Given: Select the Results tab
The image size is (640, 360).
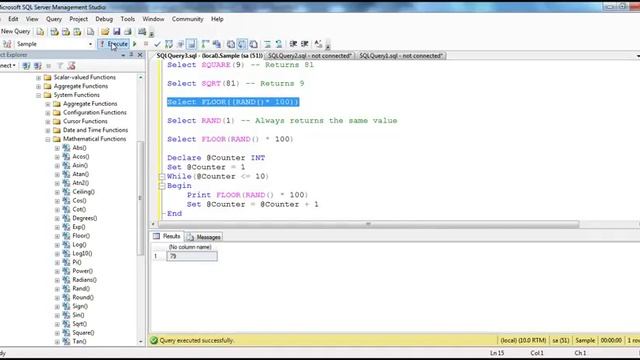Looking at the screenshot, I should [167, 237].
